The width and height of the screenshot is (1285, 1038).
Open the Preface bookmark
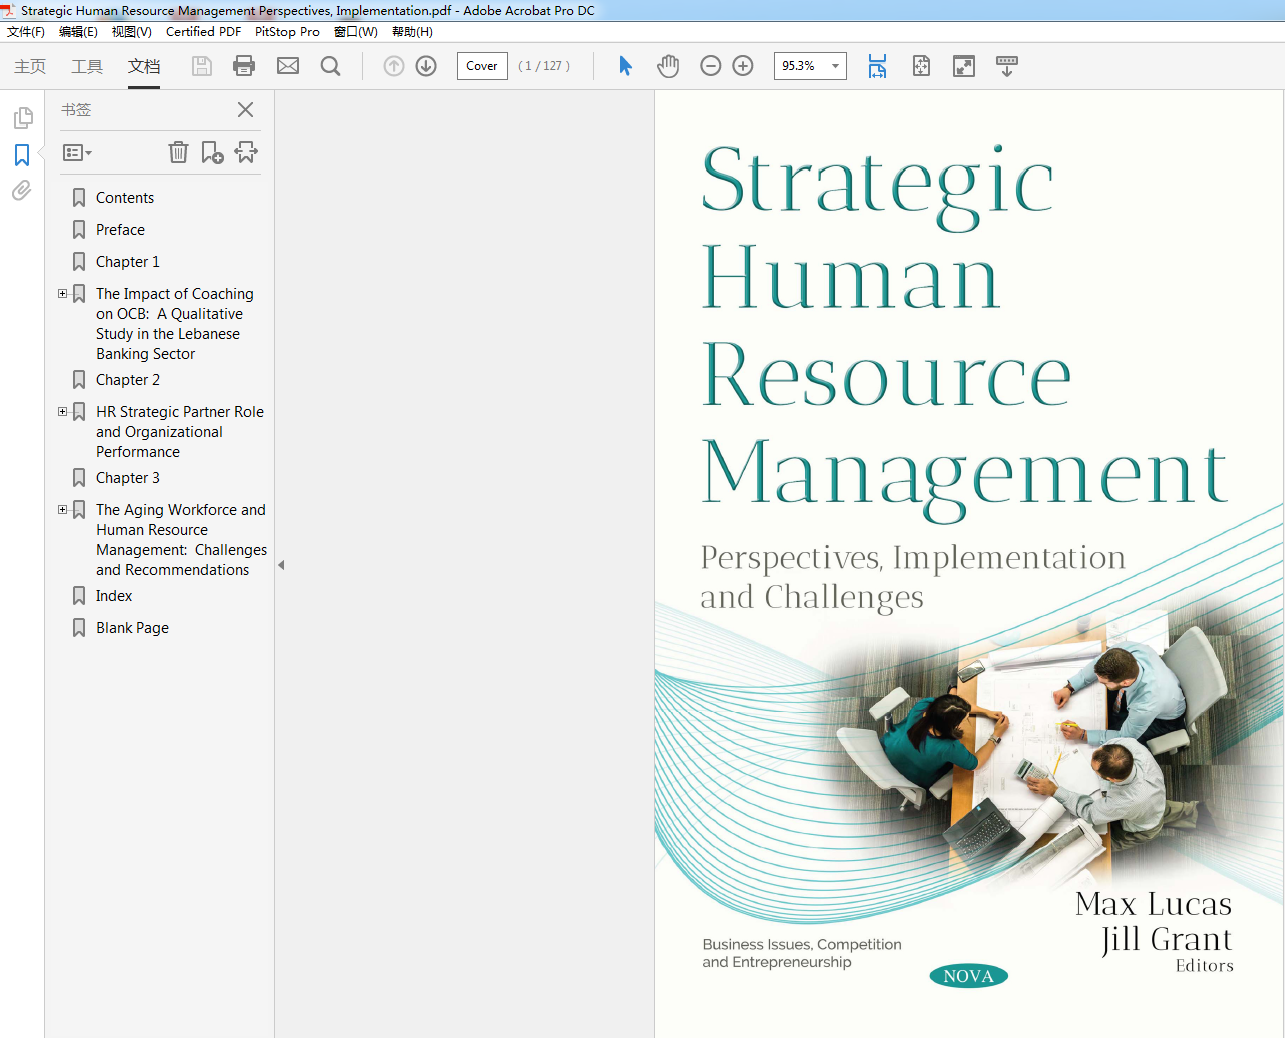tap(120, 230)
